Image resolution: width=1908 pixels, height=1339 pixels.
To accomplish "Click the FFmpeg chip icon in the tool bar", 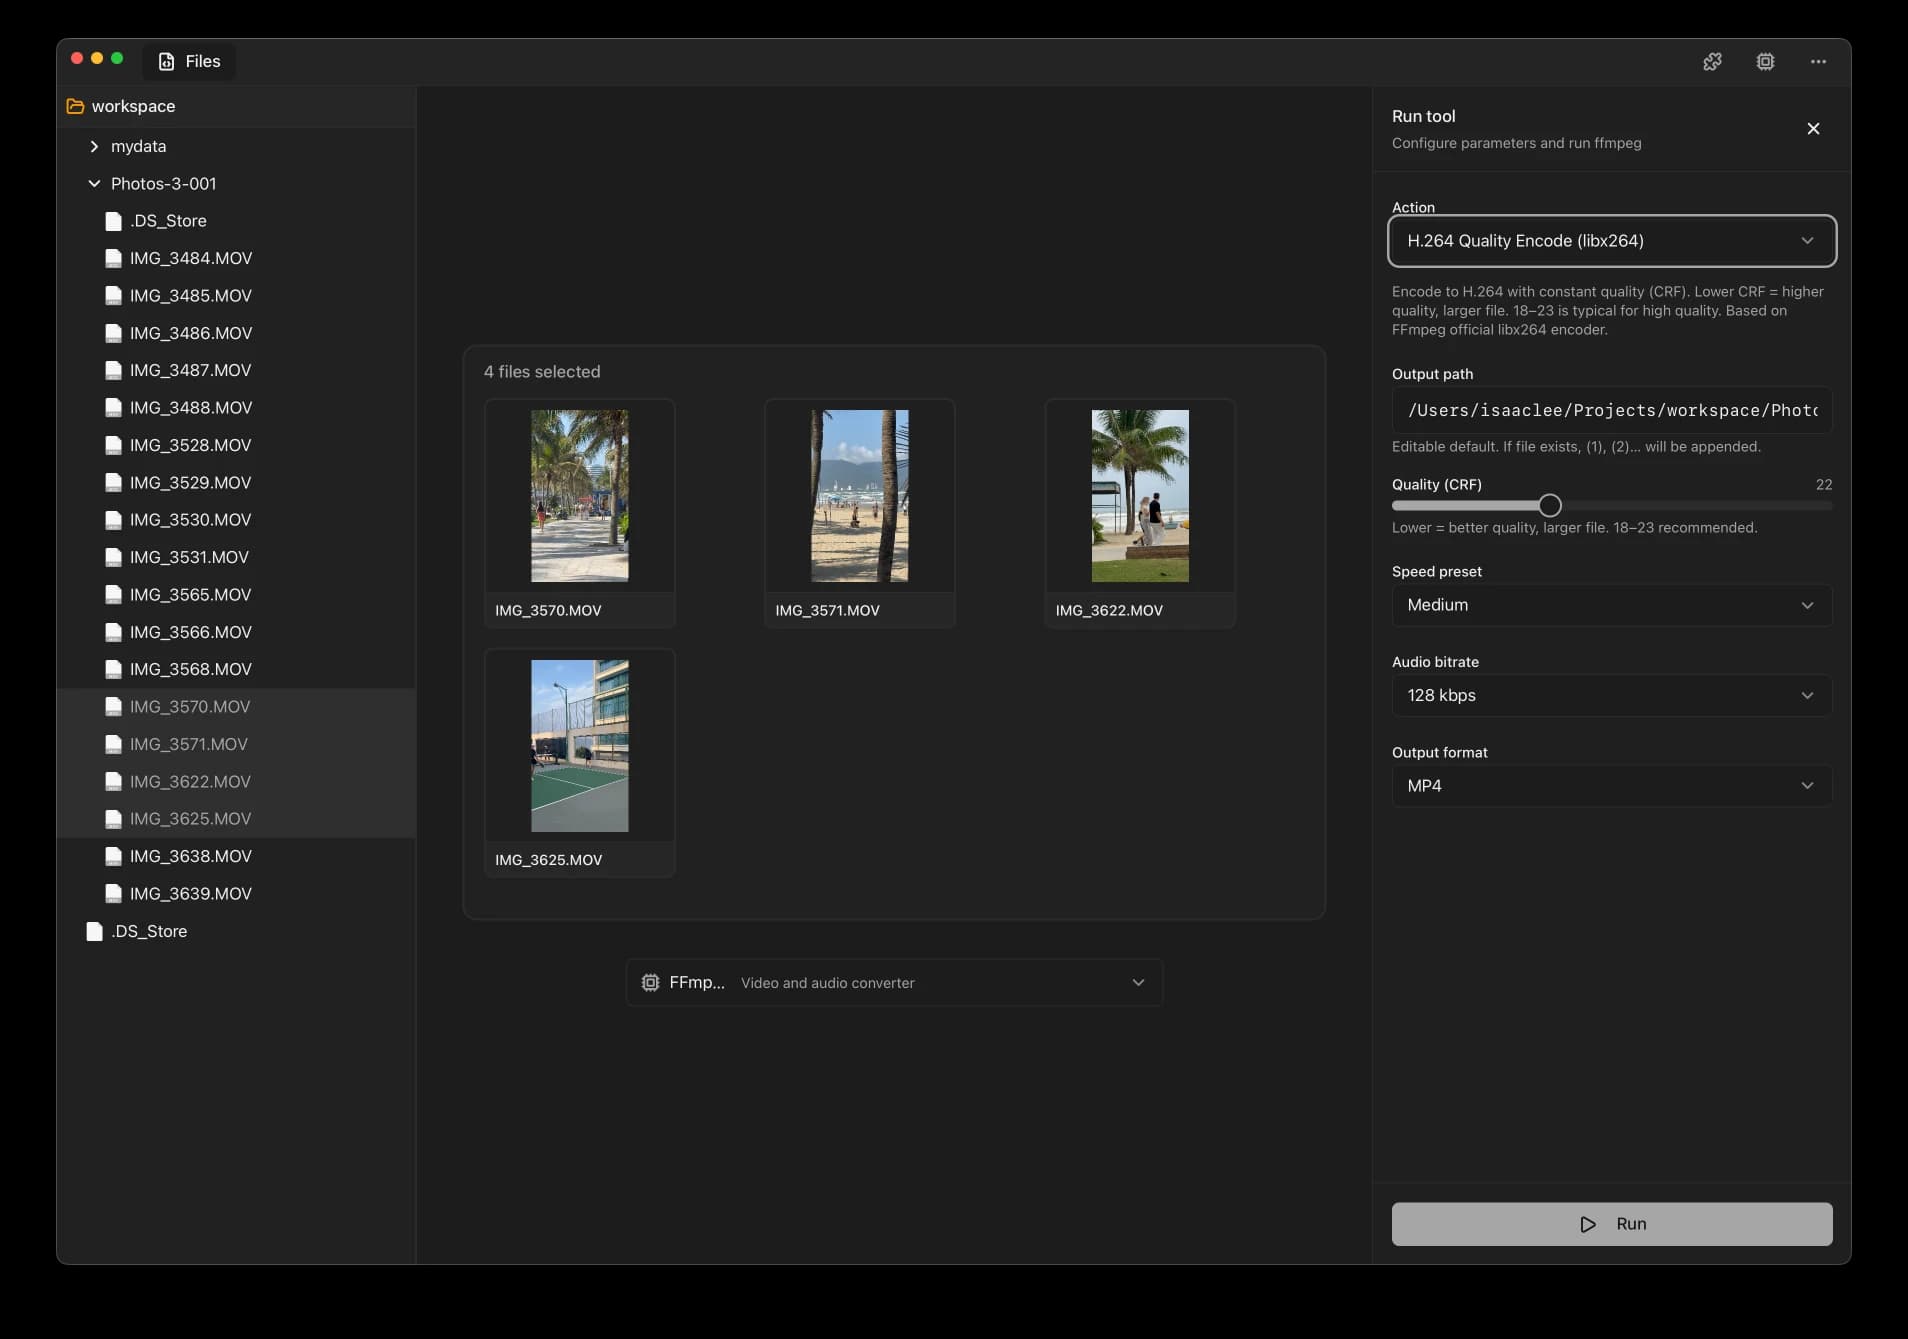I will (x=649, y=982).
